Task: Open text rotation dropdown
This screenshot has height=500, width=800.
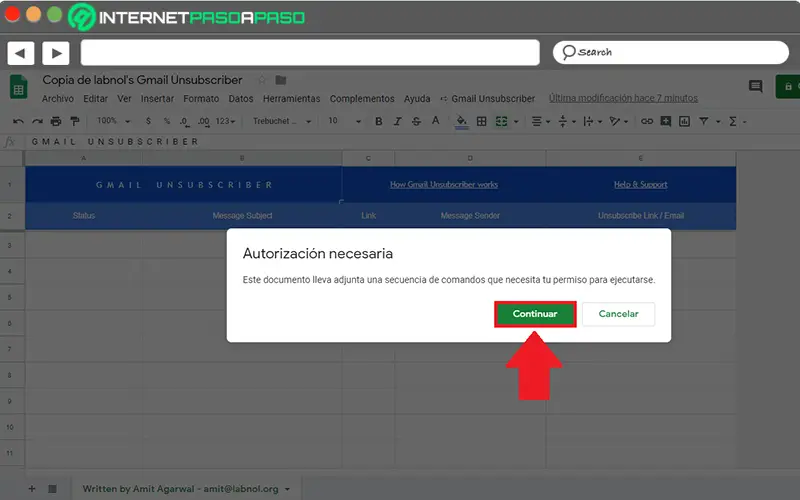Action: tap(618, 121)
